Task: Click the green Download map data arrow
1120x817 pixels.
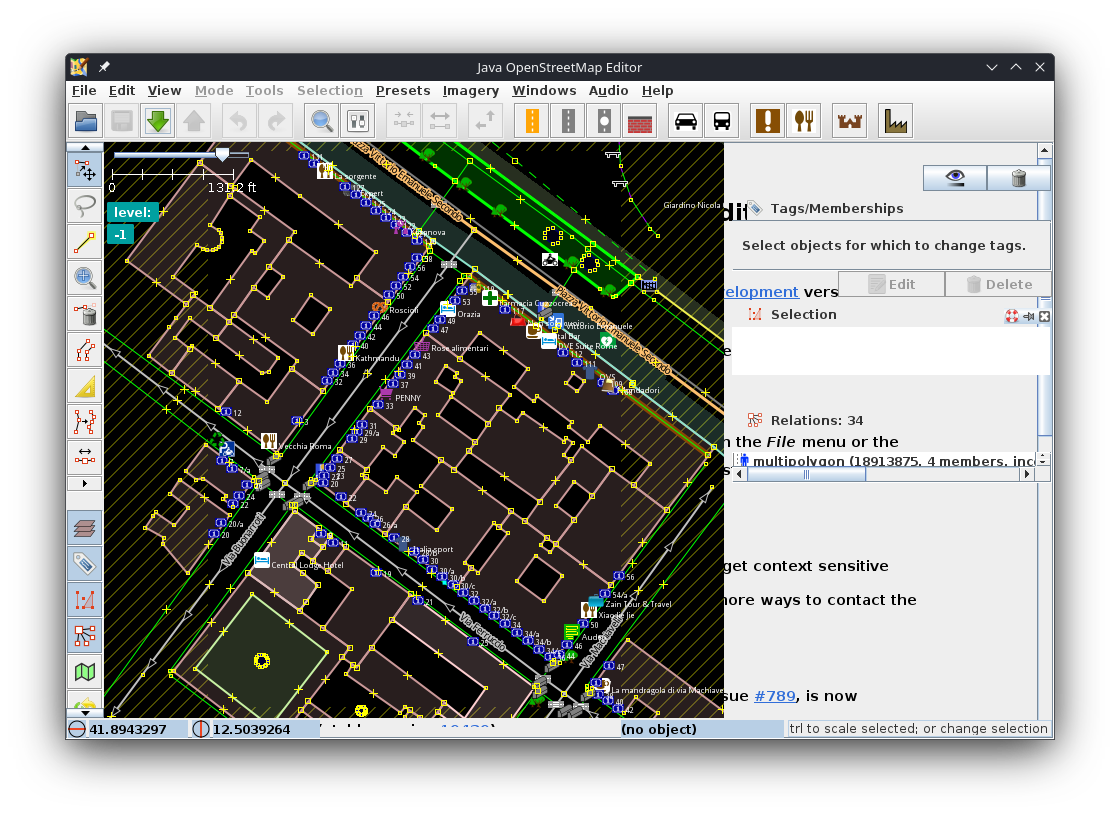Action: 158,121
